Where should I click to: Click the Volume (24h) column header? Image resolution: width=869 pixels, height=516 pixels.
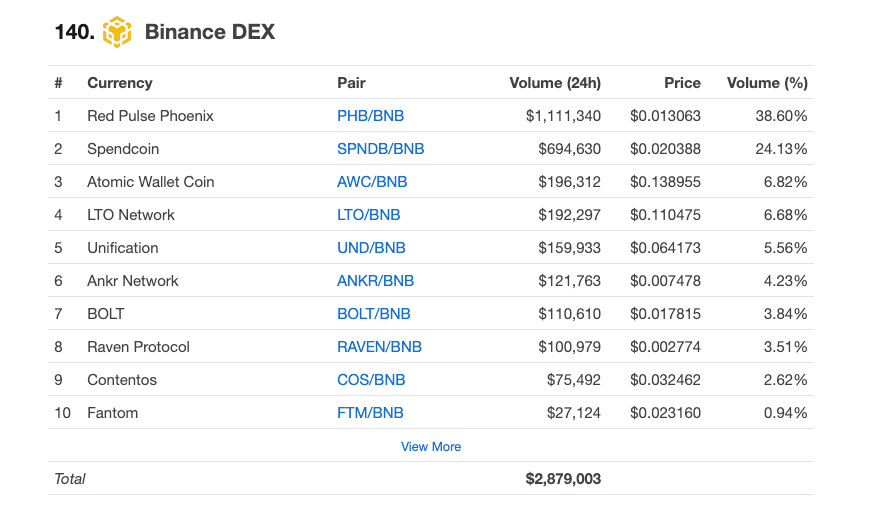coord(555,83)
